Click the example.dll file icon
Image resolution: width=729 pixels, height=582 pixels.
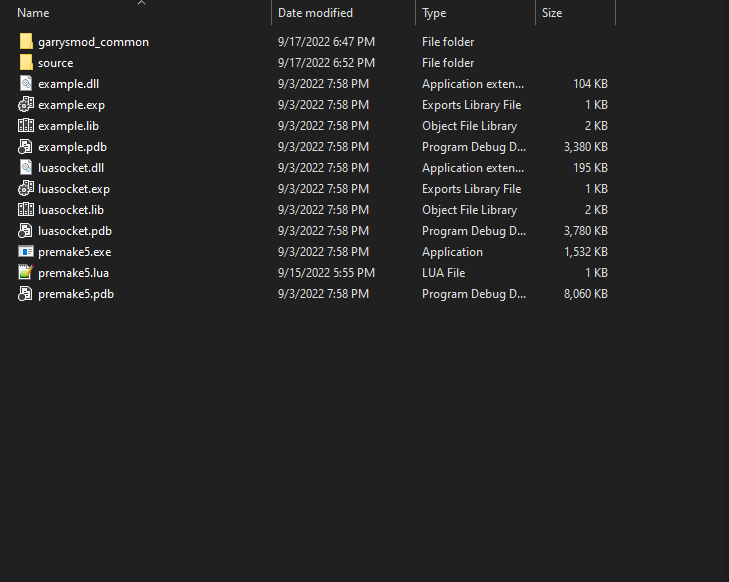pos(26,84)
